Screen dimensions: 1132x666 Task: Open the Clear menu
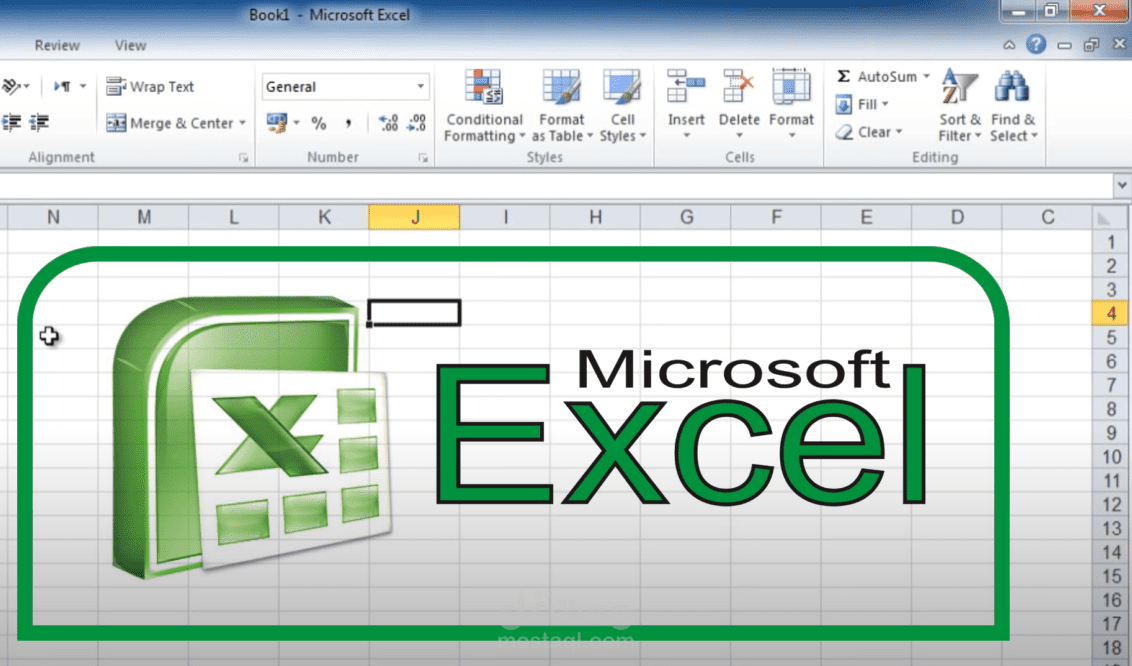[x=869, y=132]
